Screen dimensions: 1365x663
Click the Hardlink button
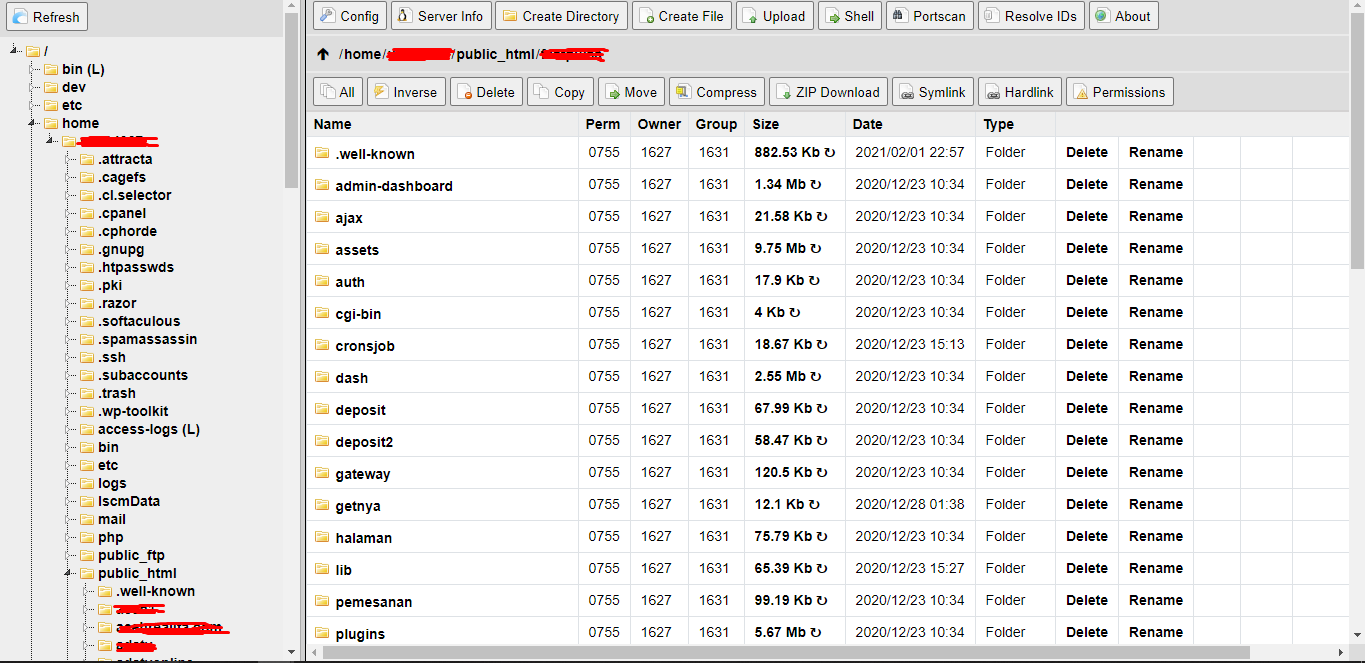tap(1020, 92)
